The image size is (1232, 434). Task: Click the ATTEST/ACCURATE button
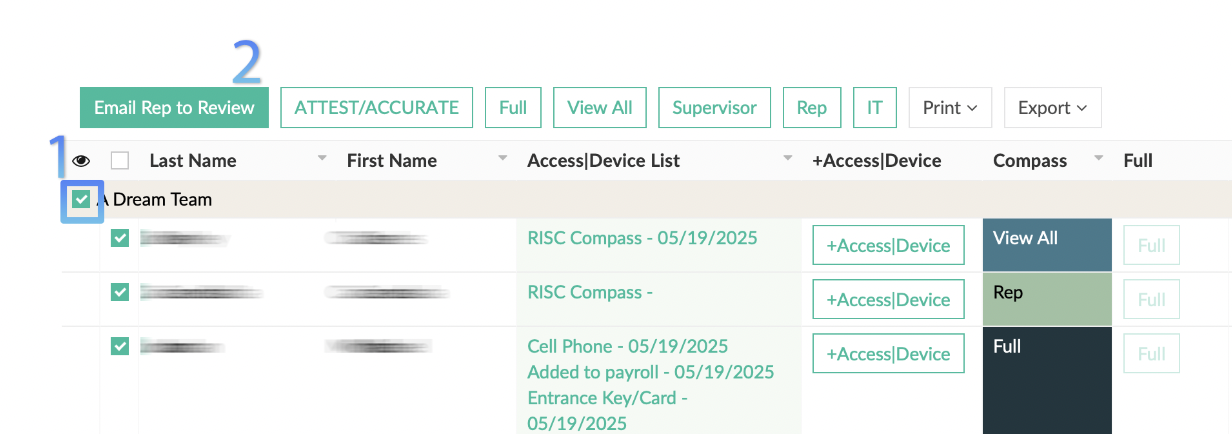(x=377, y=107)
